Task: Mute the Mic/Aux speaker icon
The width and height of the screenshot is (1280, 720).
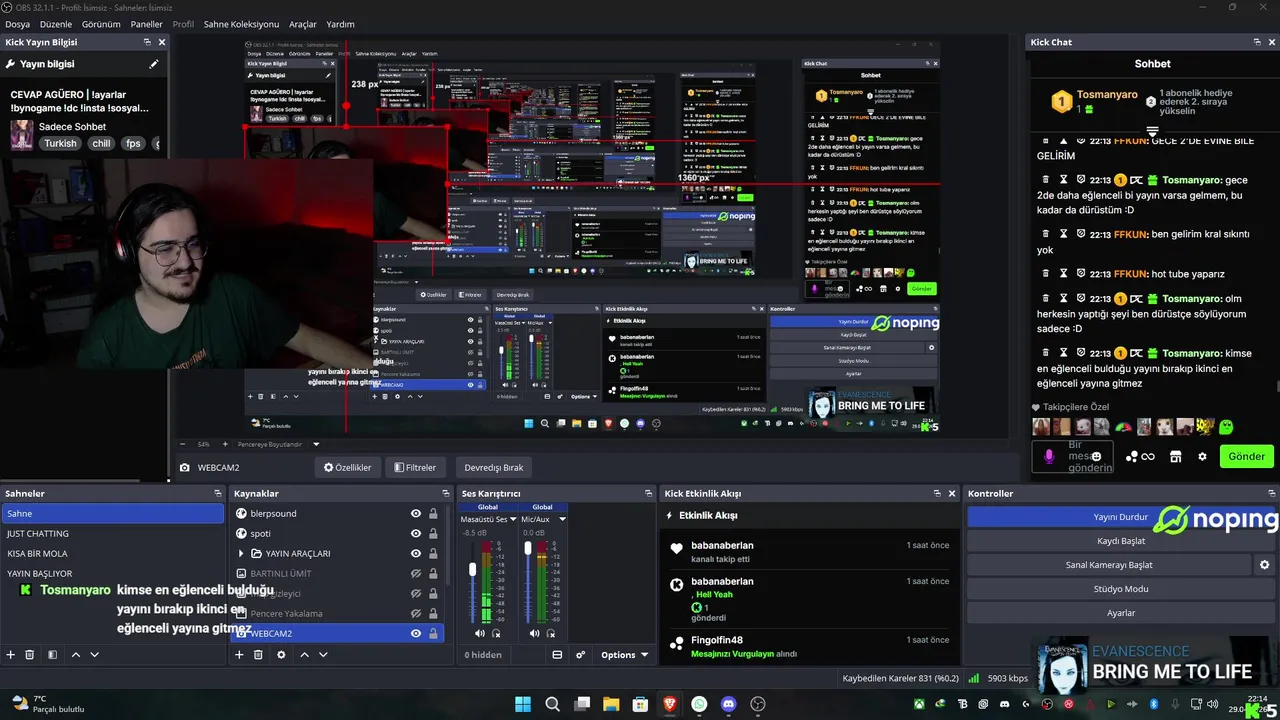Action: (535, 633)
